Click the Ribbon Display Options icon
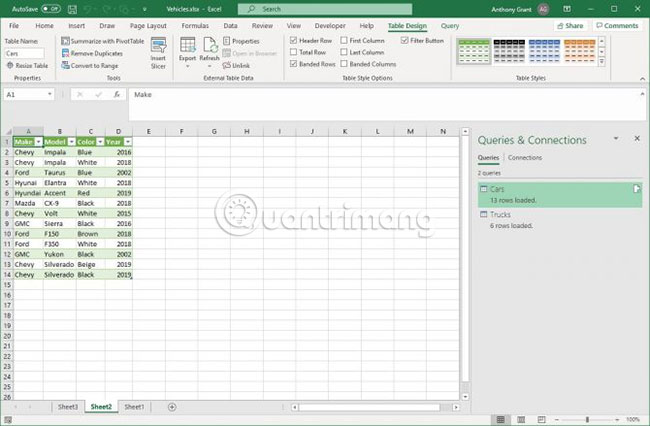Image resolution: width=650 pixels, height=426 pixels. tap(567, 9)
